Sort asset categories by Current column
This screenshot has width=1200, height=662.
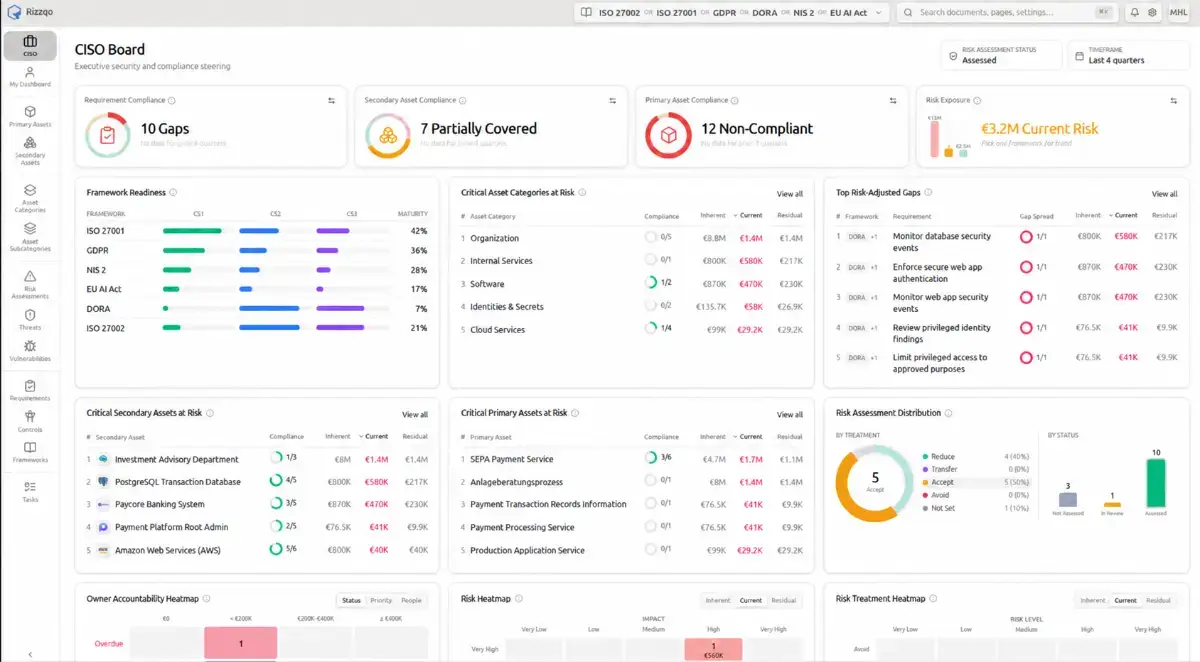[748, 216]
